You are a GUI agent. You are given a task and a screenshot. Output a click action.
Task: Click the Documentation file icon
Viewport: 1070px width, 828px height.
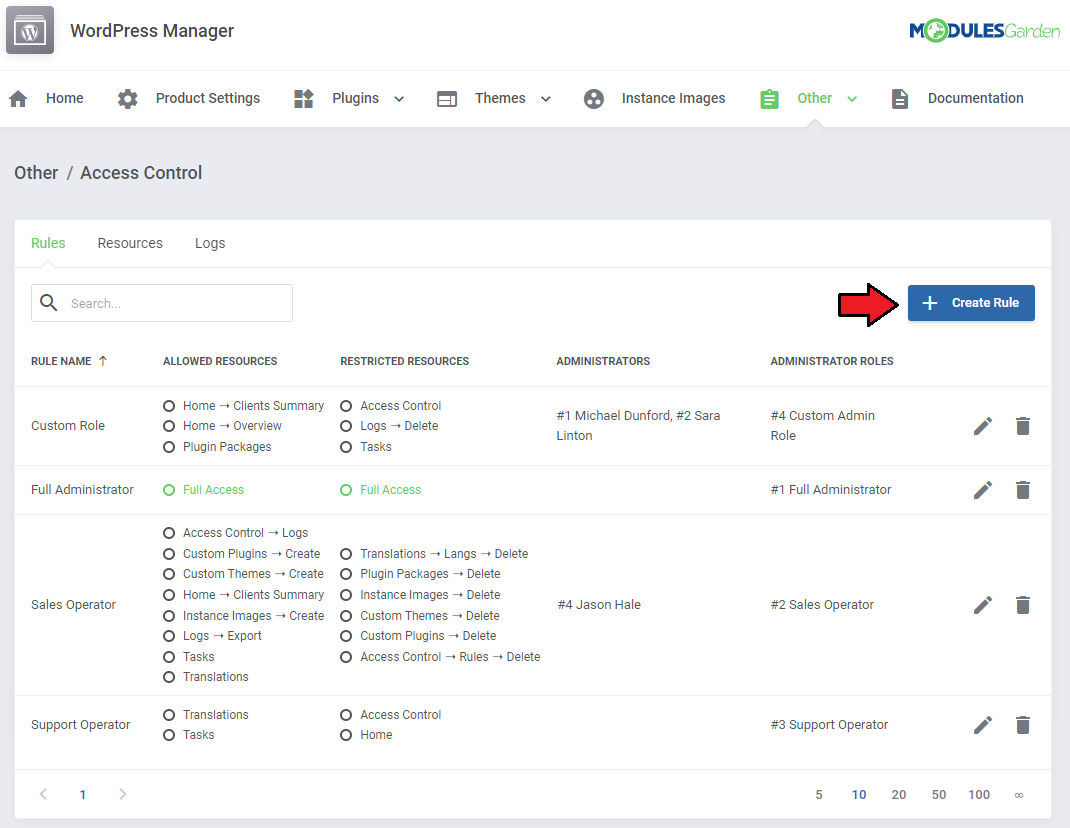coord(900,99)
